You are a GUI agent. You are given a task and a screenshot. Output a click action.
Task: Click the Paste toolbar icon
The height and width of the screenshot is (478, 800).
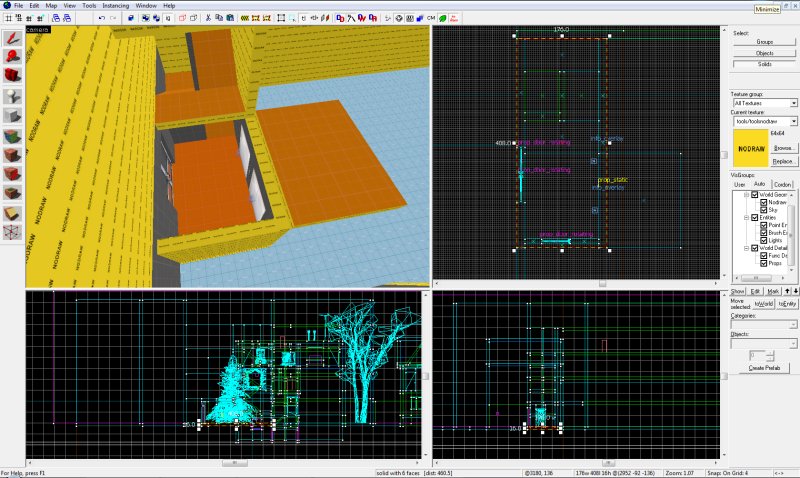point(230,18)
